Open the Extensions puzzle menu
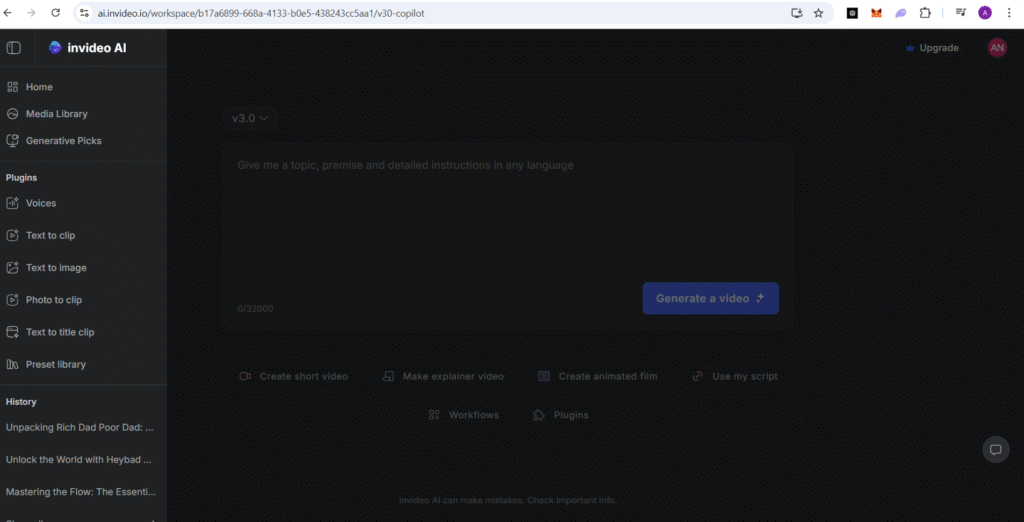Viewport: 1024px width, 522px height. [925, 13]
